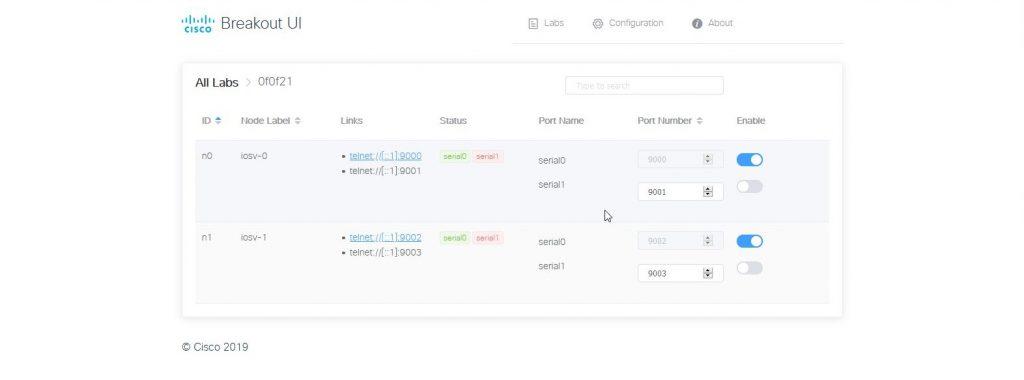Image resolution: width=1024 pixels, height=380 pixels.
Task: Open telnet link for port 9002
Action: [385, 238]
